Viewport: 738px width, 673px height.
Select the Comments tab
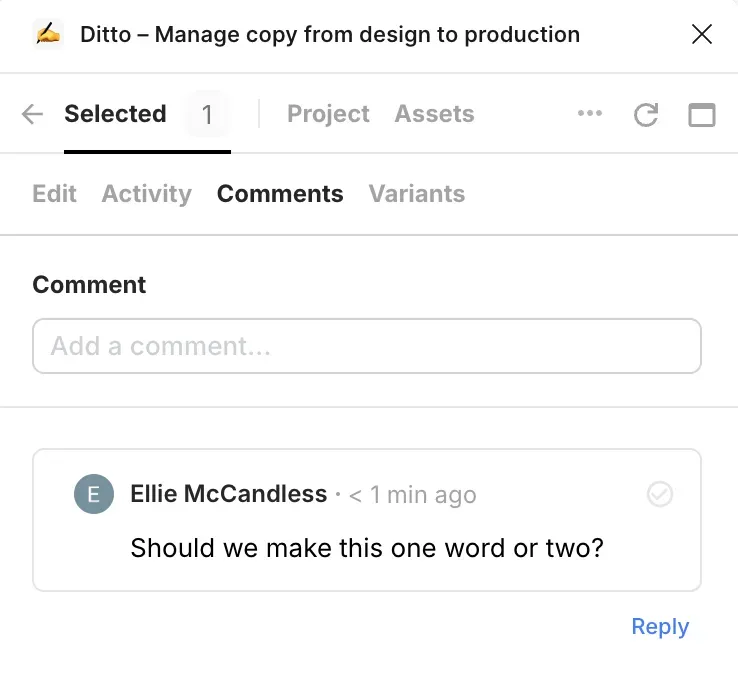tap(280, 193)
